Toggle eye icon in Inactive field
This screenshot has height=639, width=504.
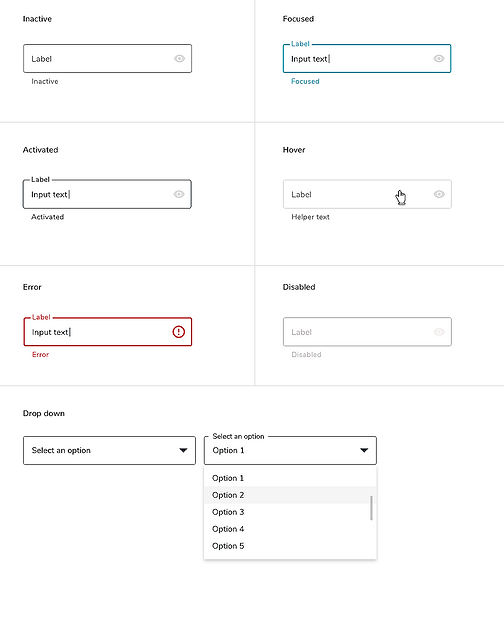[179, 59]
